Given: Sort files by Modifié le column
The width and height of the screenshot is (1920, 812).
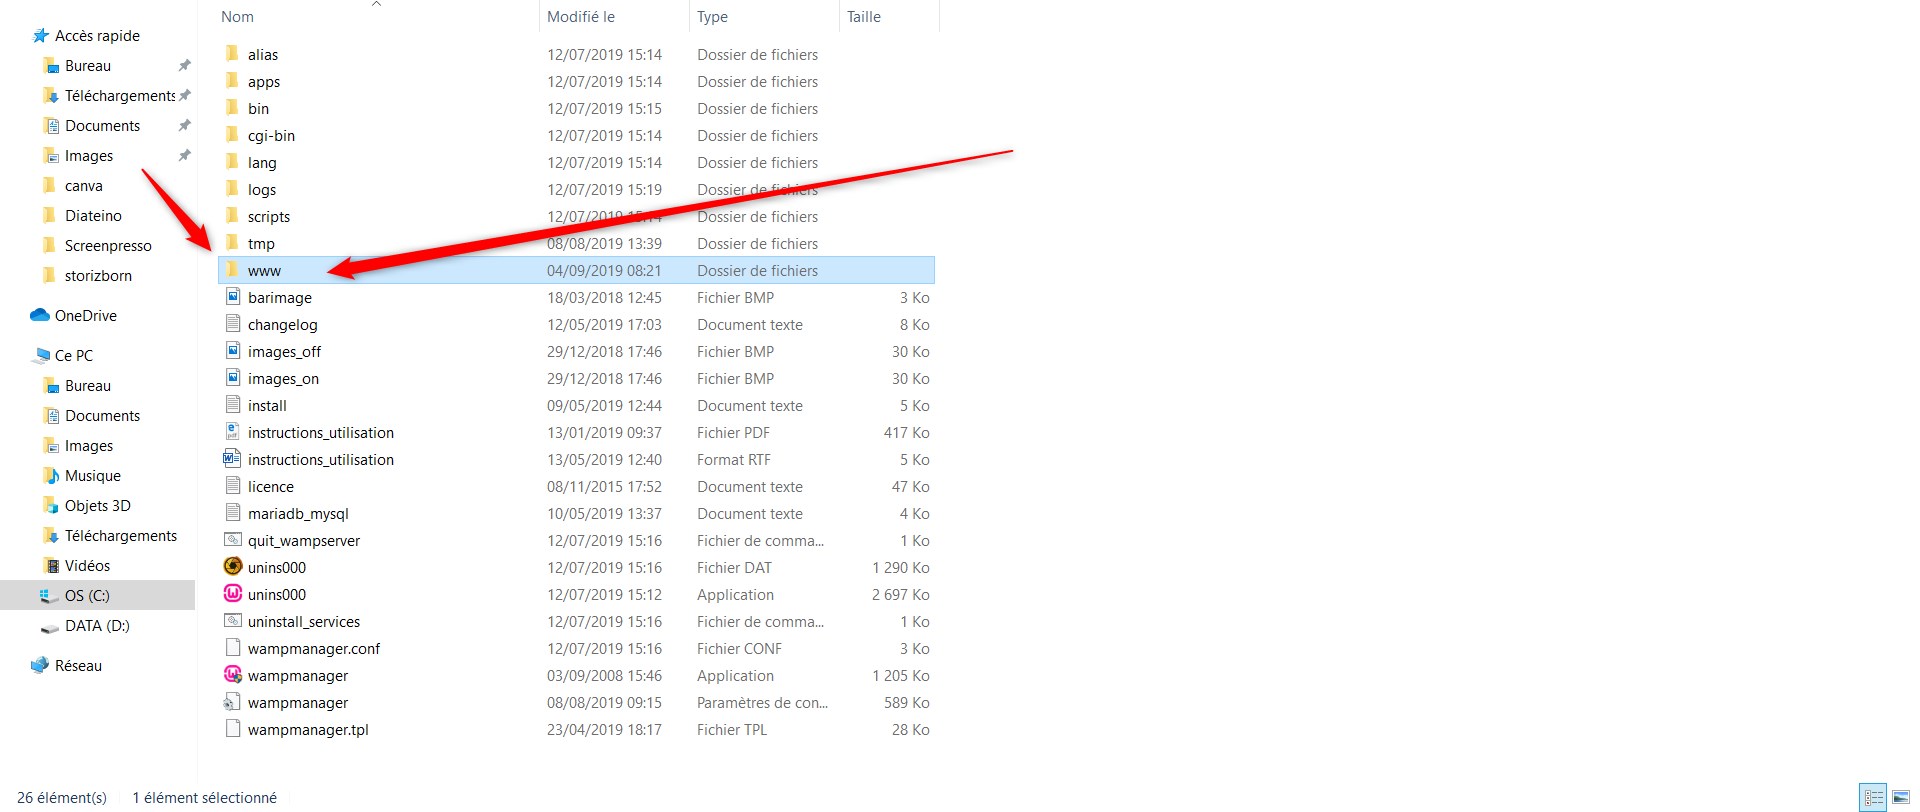Looking at the screenshot, I should click(580, 17).
